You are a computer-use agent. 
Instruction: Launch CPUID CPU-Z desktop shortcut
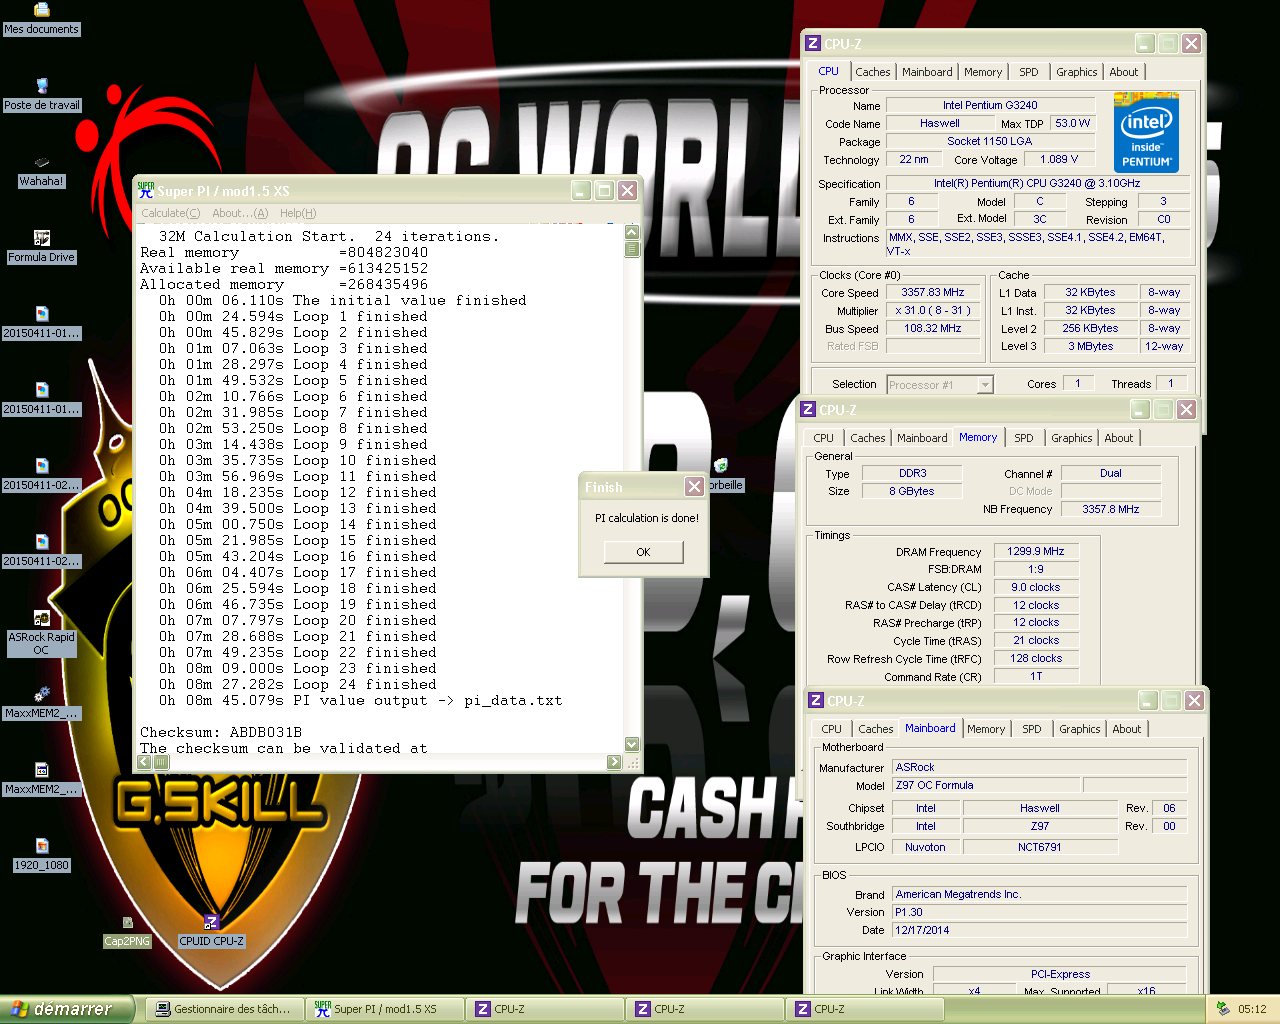pyautogui.click(x=211, y=931)
